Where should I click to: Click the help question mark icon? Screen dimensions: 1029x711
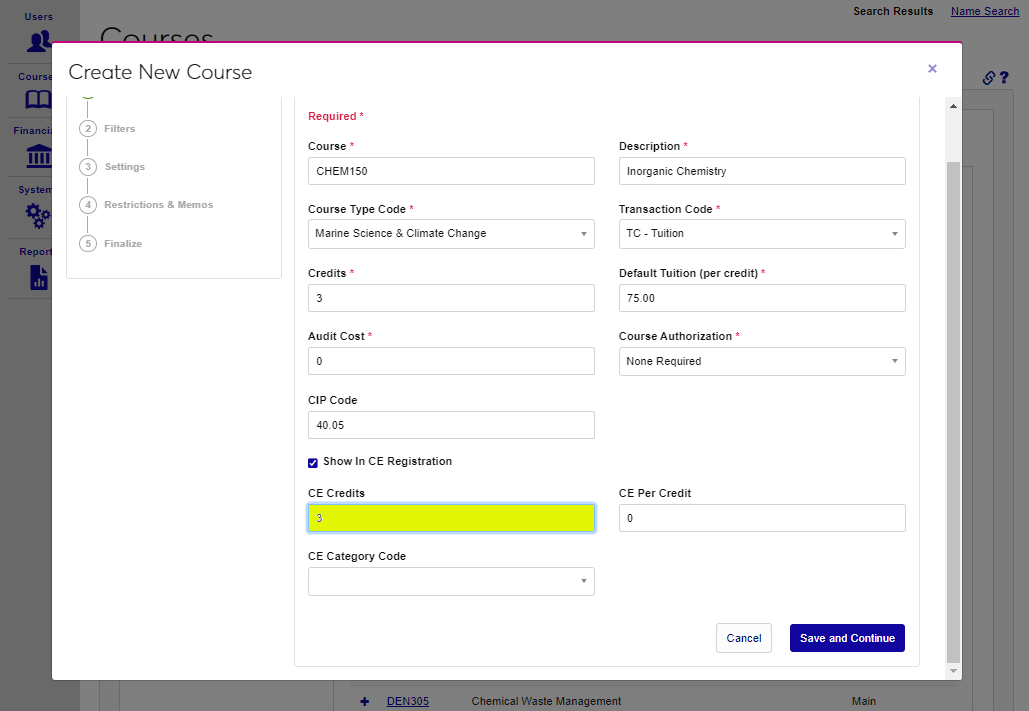tap(1004, 78)
